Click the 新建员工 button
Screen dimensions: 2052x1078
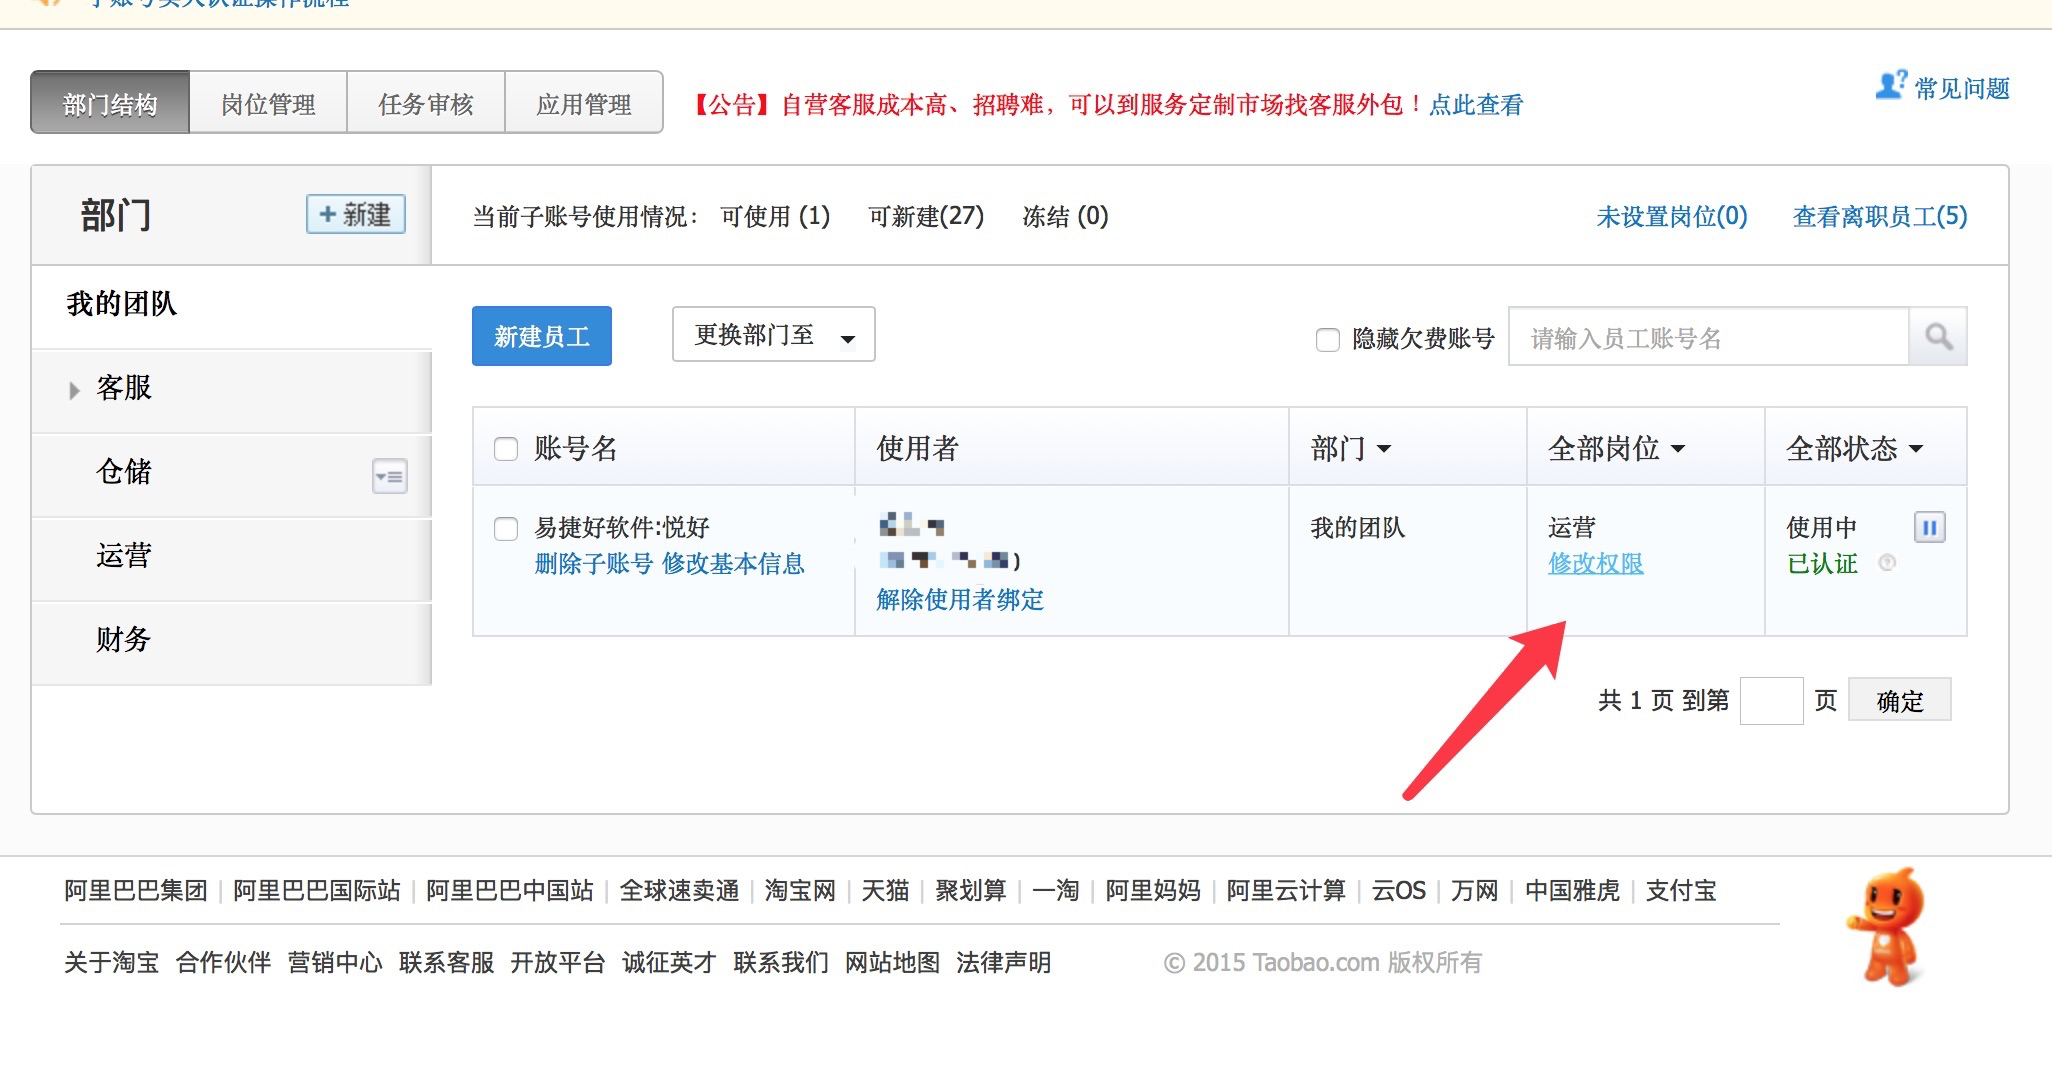(541, 337)
